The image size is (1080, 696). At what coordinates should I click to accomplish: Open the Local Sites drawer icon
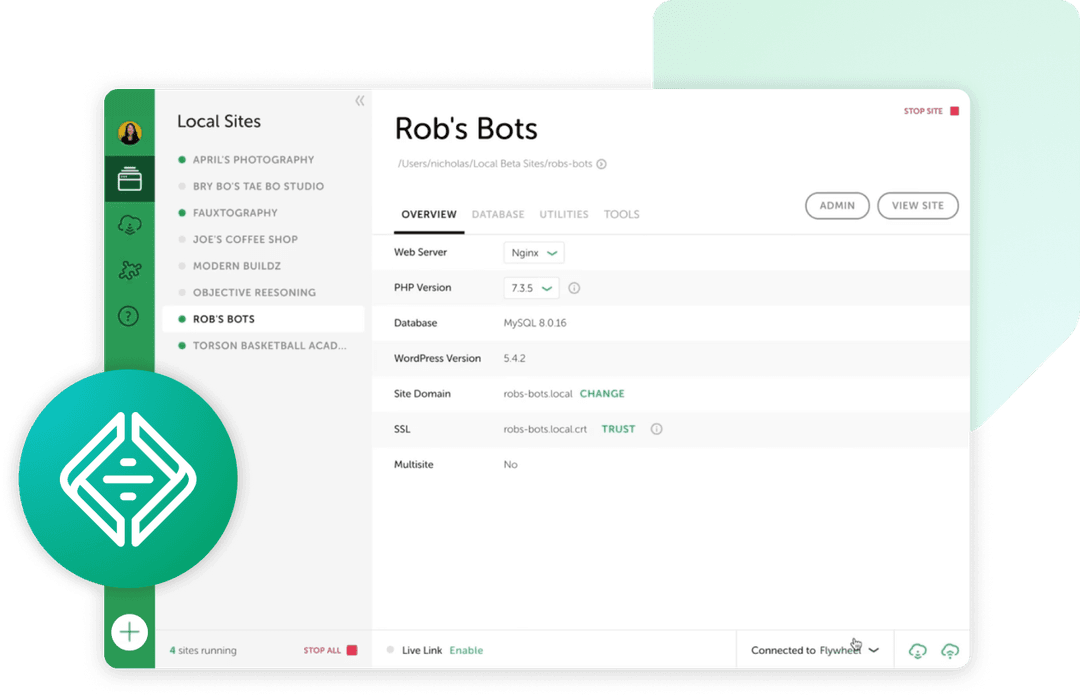pos(129,177)
